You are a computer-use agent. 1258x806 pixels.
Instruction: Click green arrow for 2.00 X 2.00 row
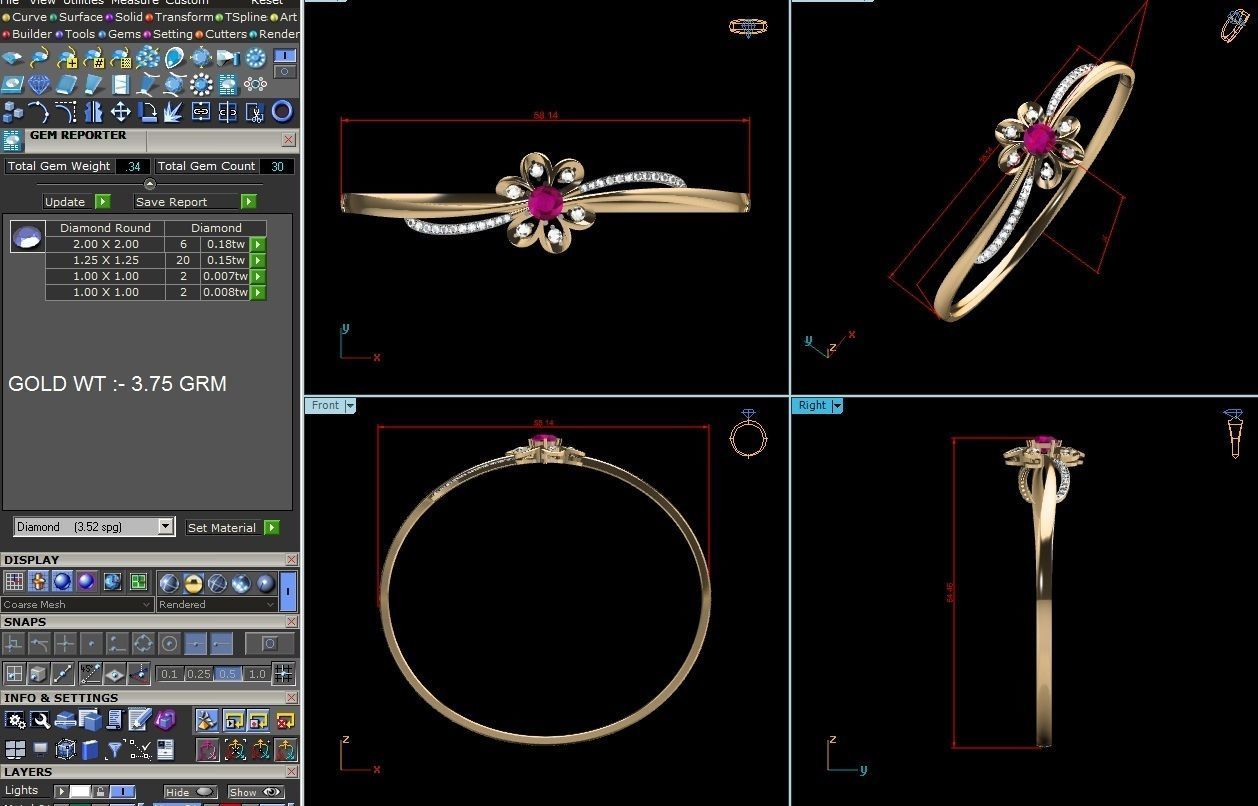(x=257, y=244)
